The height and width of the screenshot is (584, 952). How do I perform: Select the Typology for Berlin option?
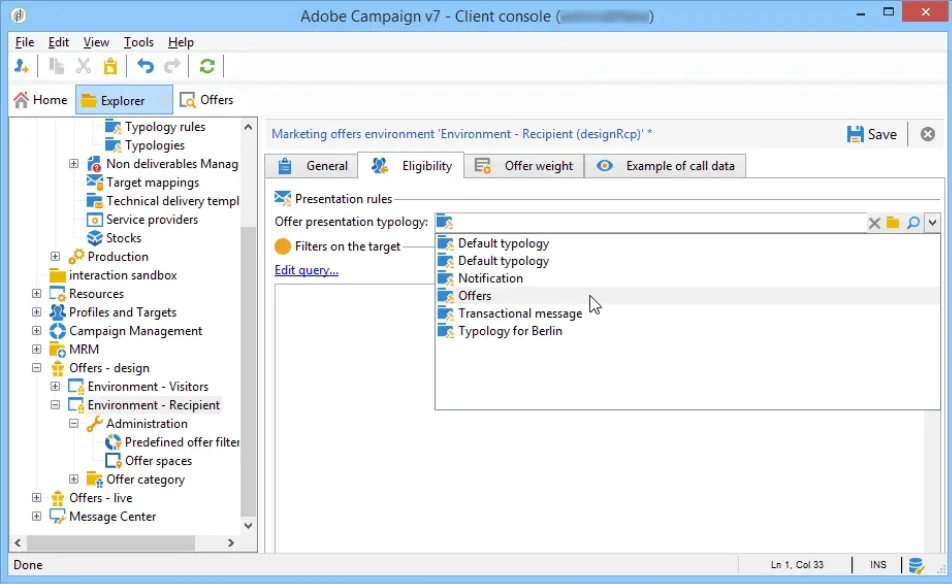click(x=687, y=331)
